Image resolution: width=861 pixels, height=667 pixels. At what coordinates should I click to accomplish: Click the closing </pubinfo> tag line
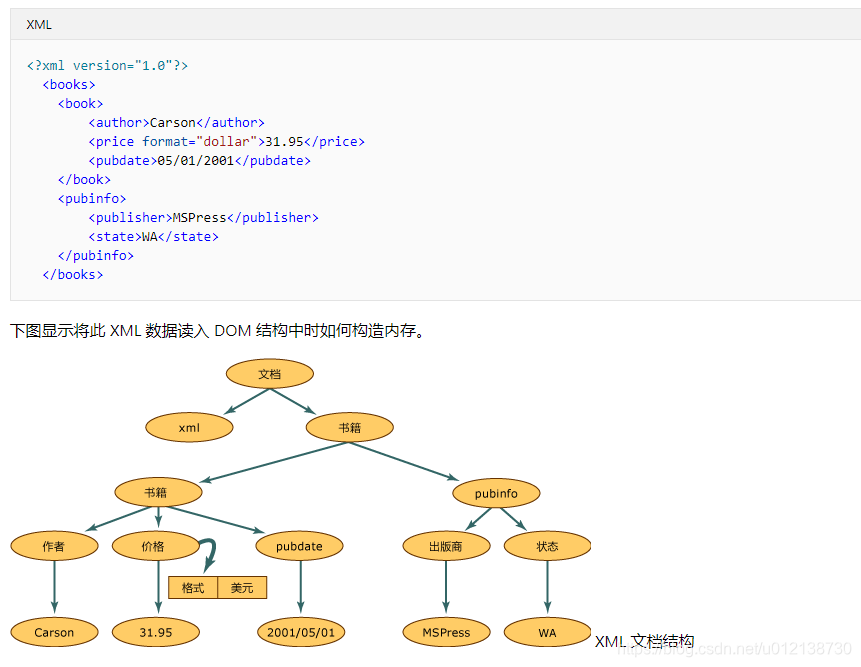click(x=96, y=256)
